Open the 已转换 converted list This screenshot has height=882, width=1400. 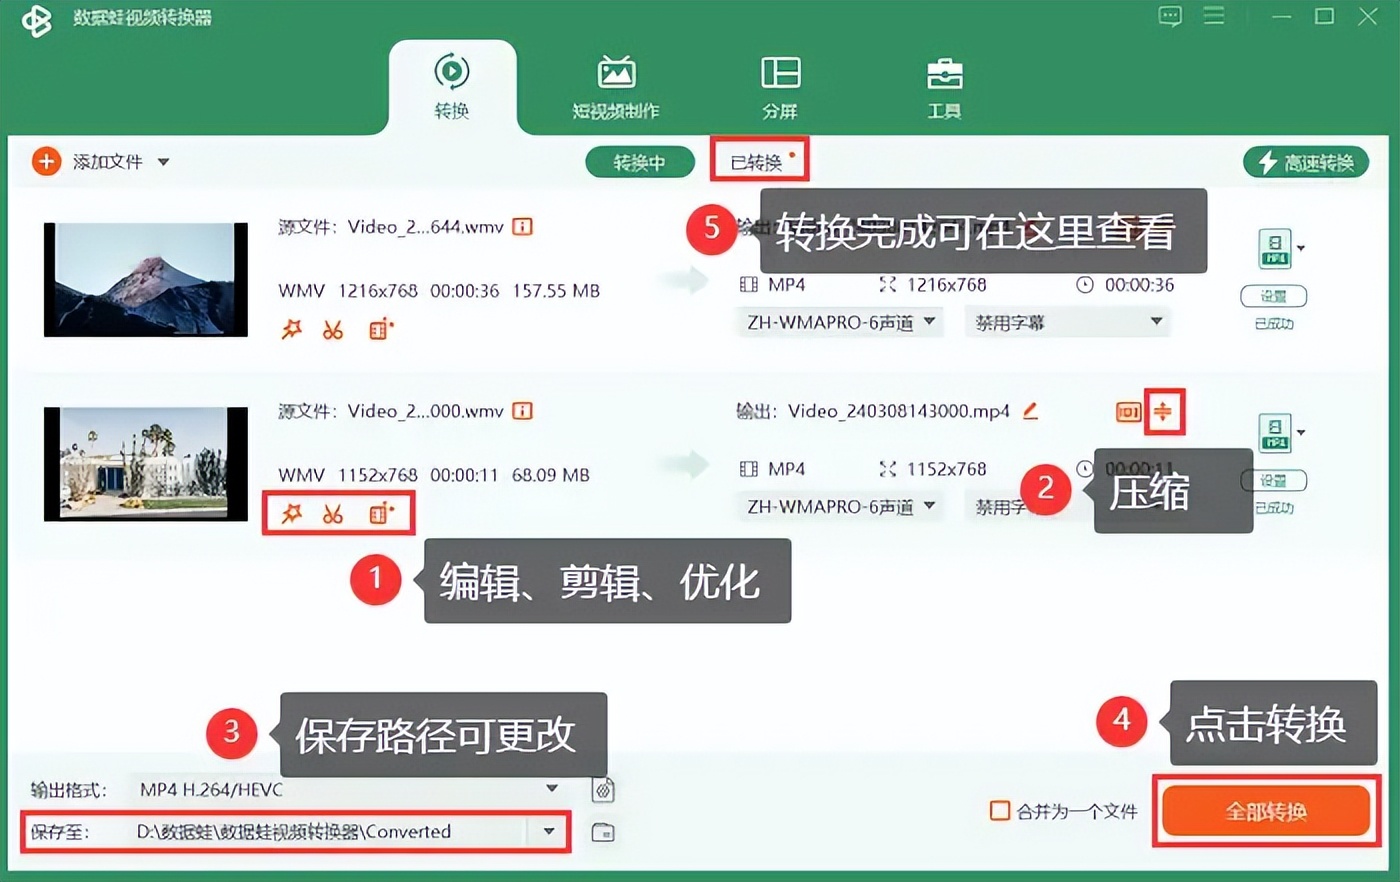[757, 162]
